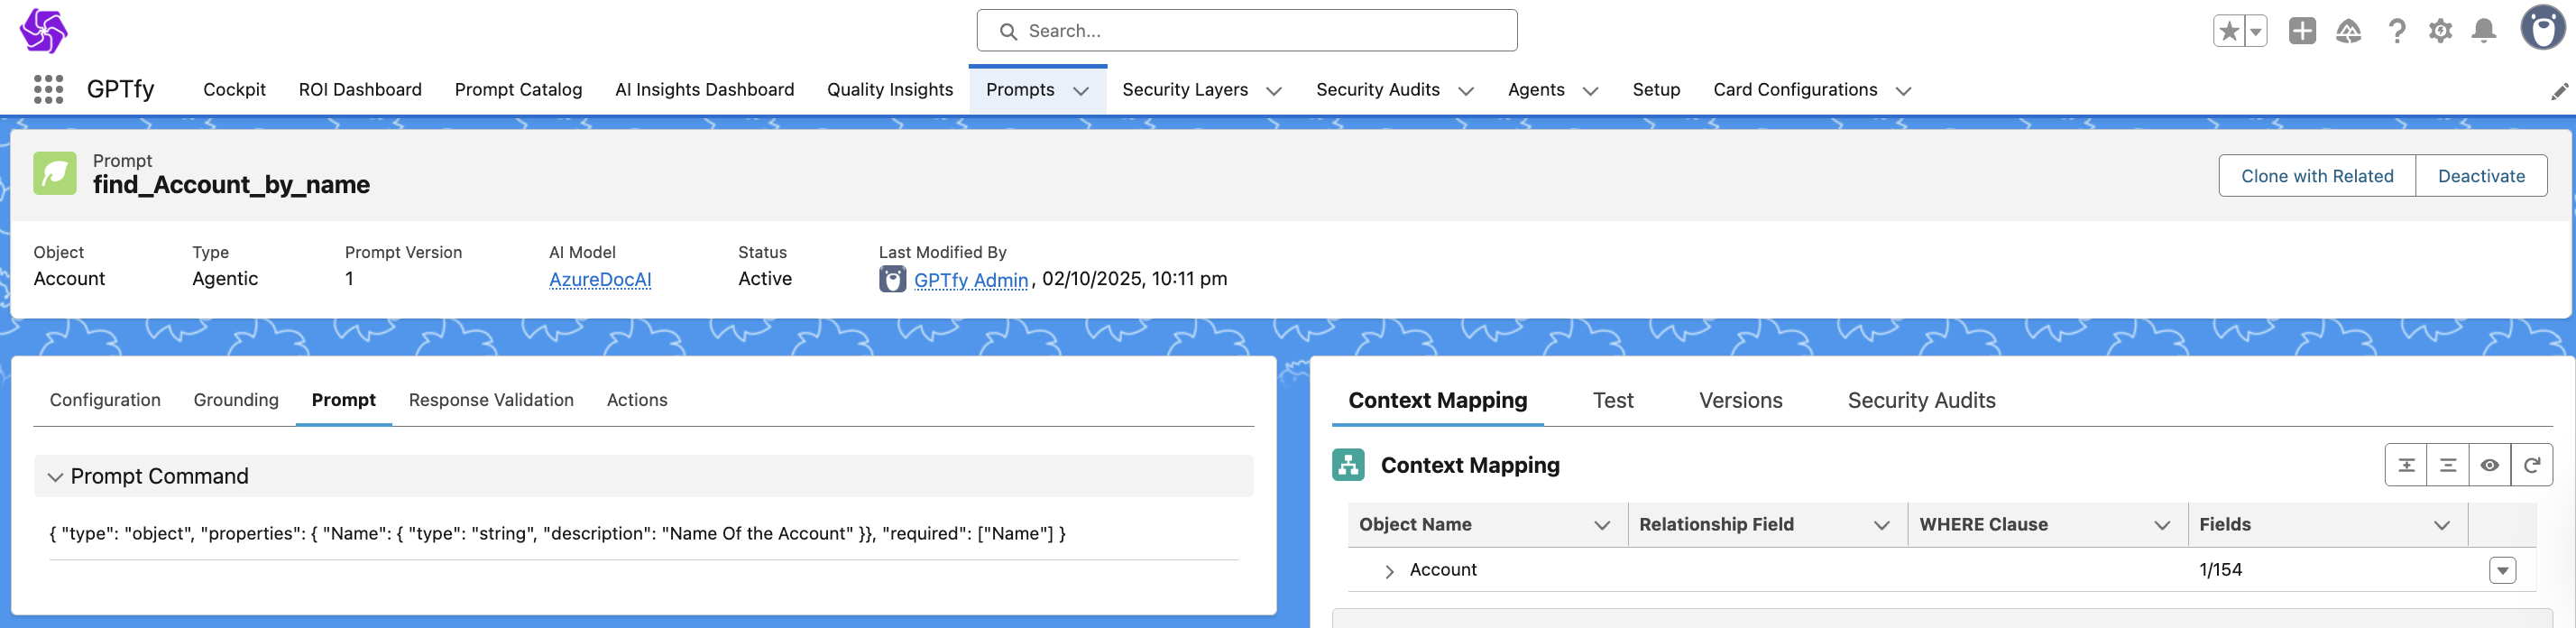Collapse the Prompt Command section
Screen dimensions: 2576x628
click(56, 477)
